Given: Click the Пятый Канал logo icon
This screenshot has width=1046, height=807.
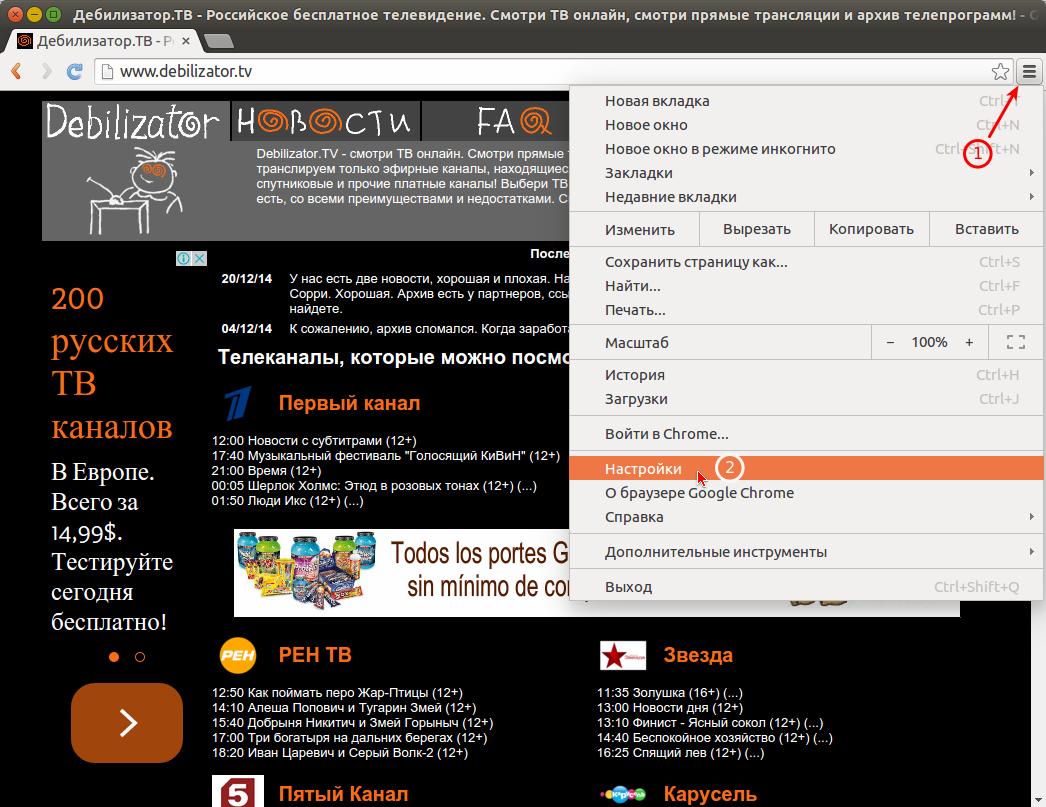Looking at the screenshot, I should [237, 792].
